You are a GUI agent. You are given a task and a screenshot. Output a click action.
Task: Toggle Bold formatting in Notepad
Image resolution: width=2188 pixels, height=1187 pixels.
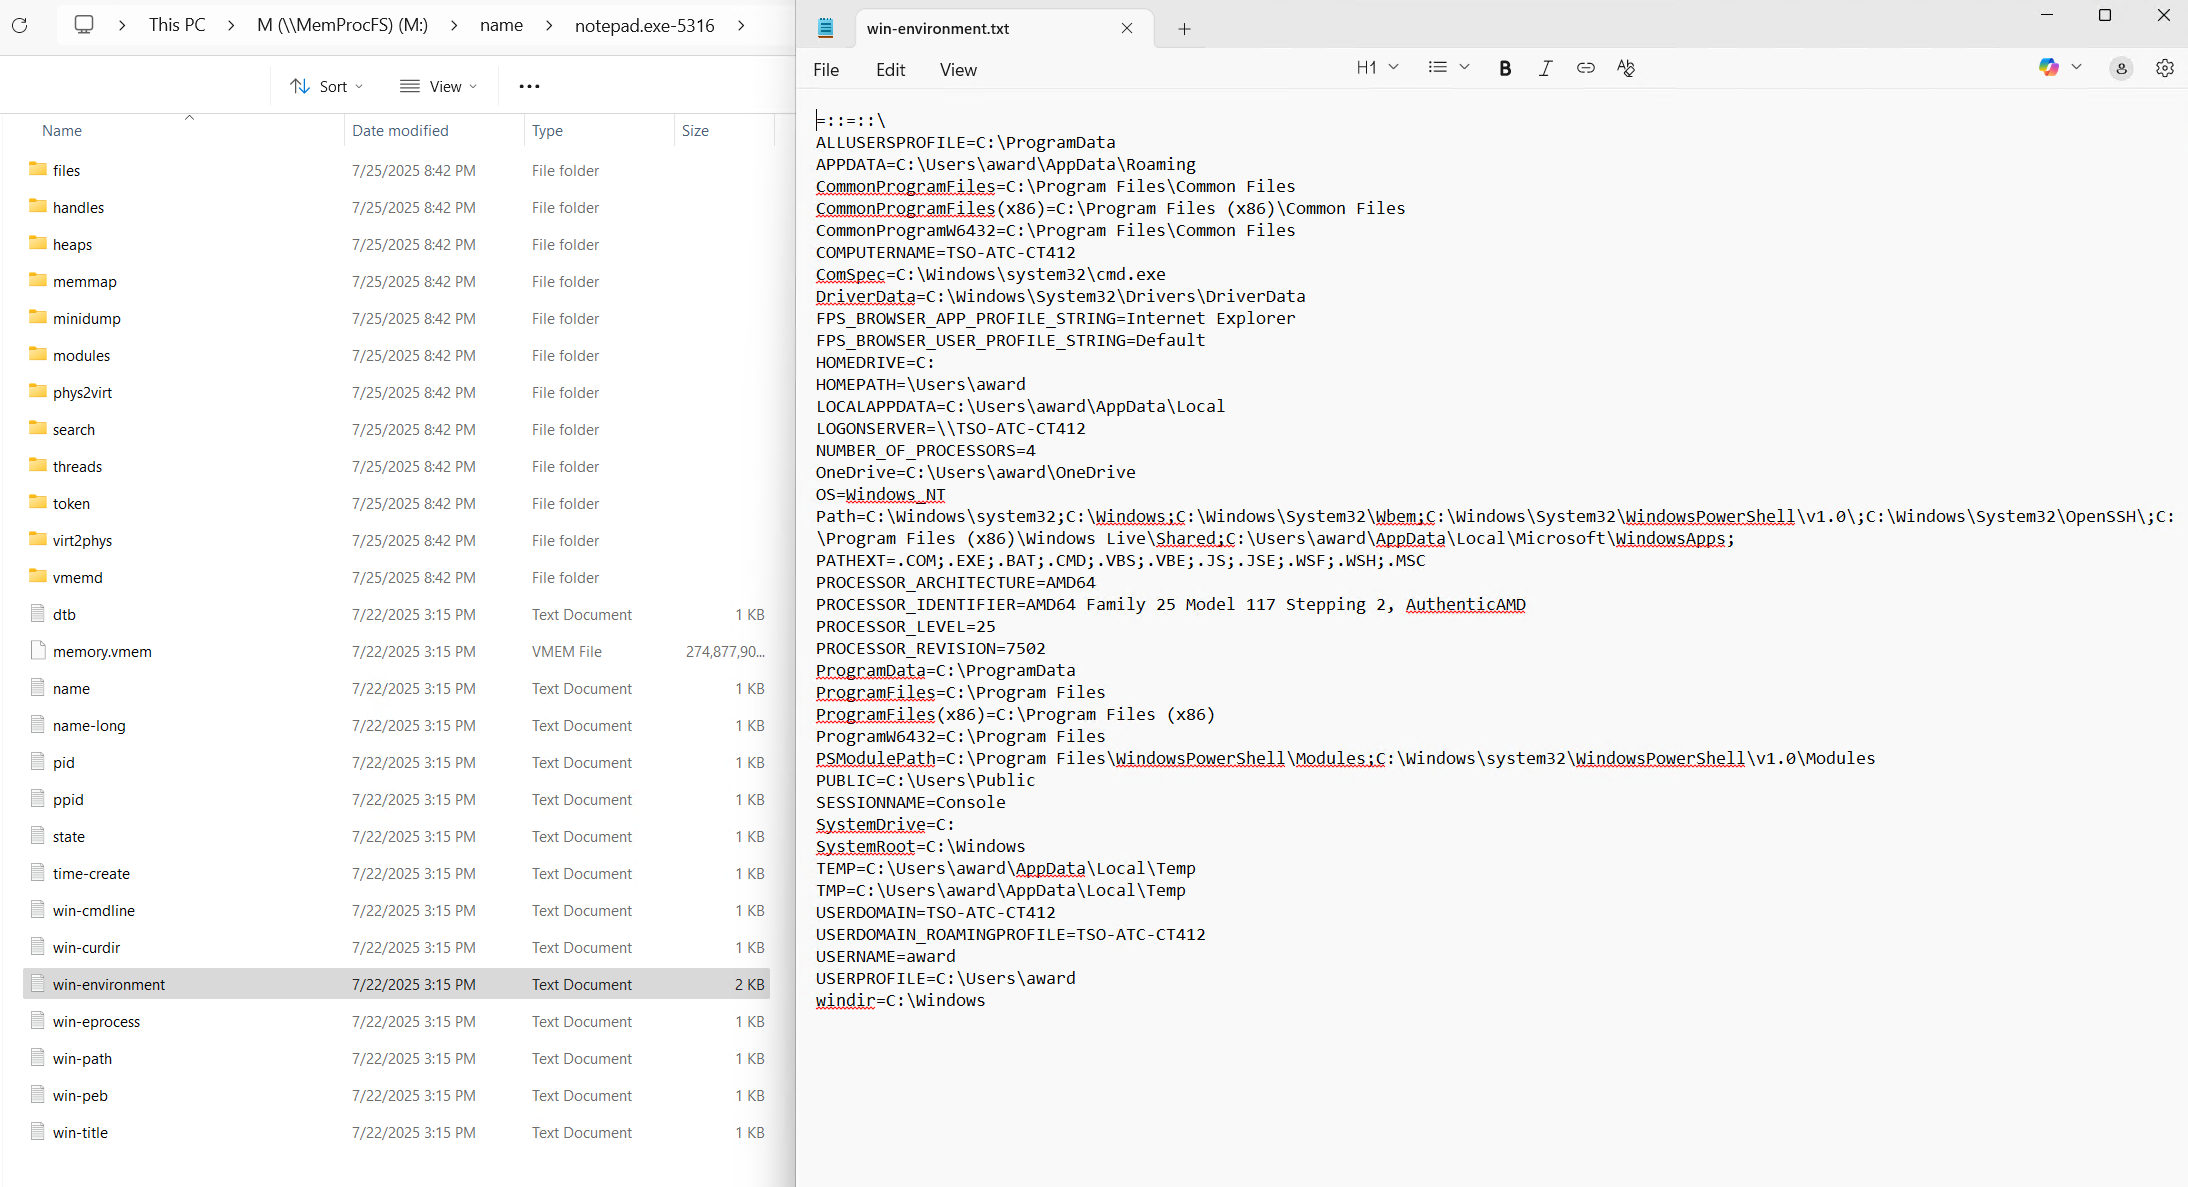[1505, 68]
